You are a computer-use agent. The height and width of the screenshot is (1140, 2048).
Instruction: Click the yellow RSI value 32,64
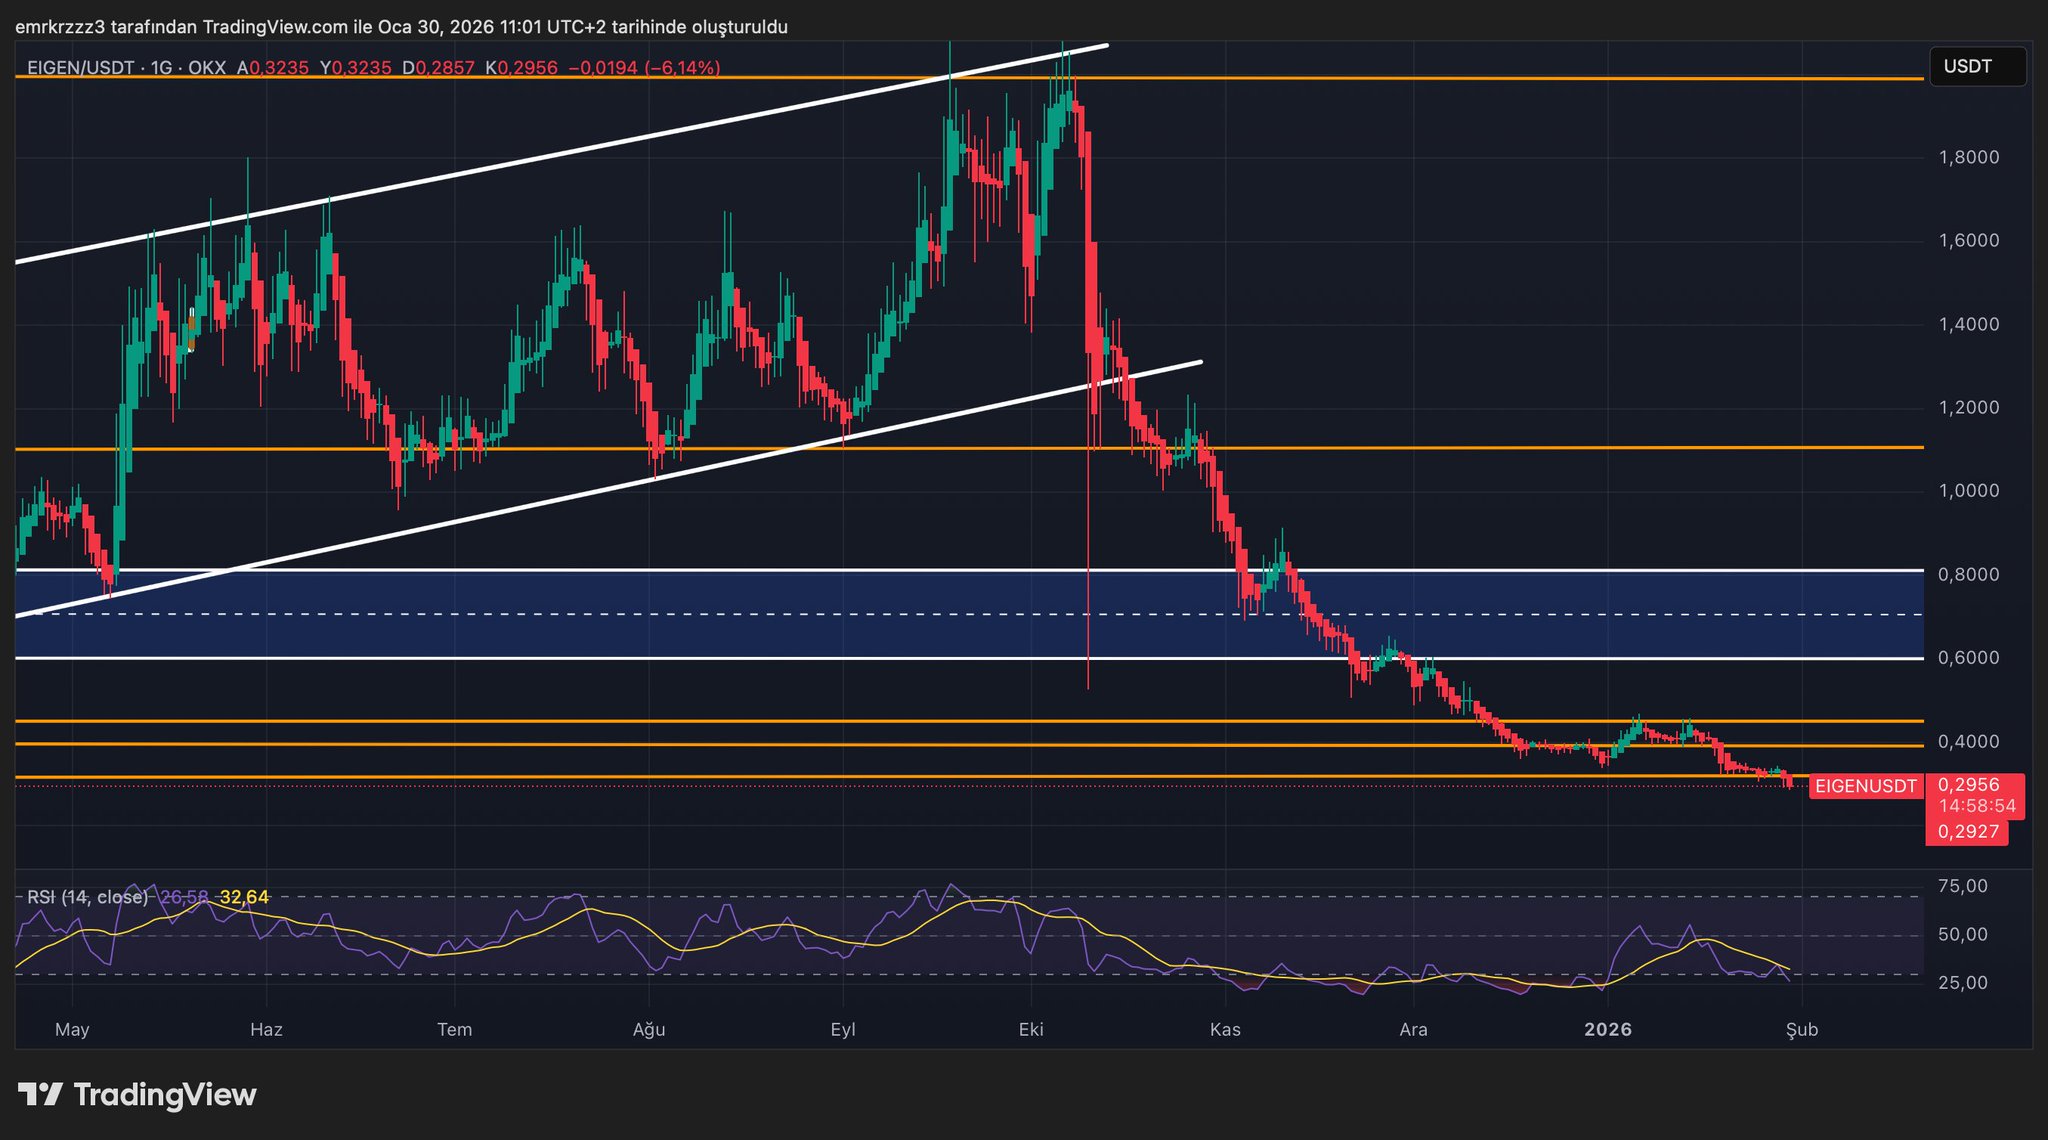pyautogui.click(x=244, y=897)
